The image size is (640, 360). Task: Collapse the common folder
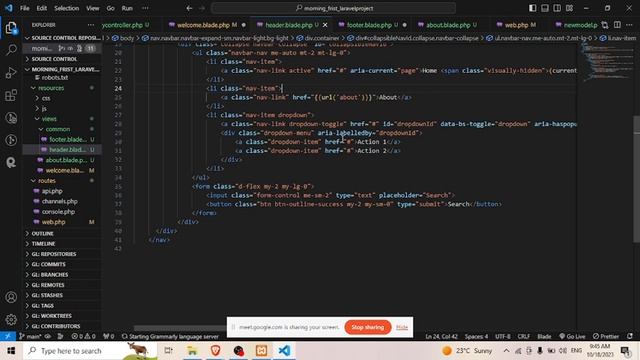(62, 129)
